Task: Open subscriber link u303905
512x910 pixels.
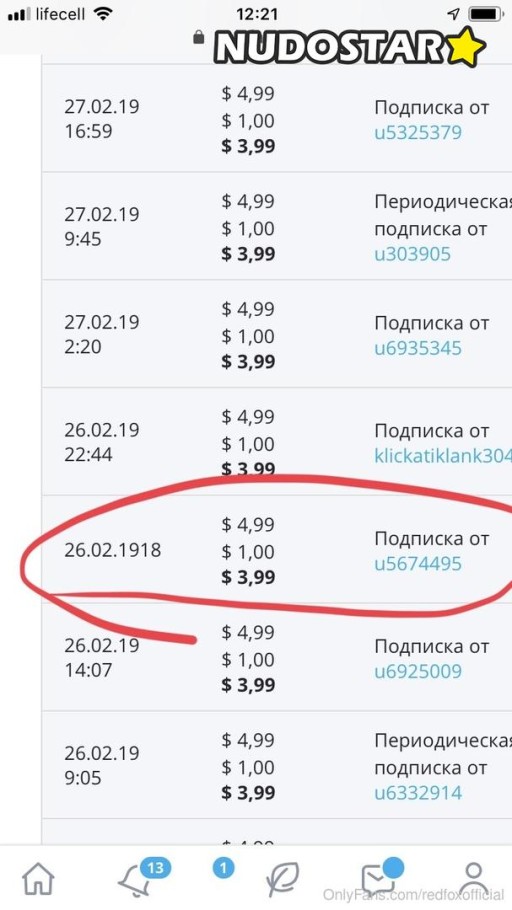Action: click(x=412, y=254)
